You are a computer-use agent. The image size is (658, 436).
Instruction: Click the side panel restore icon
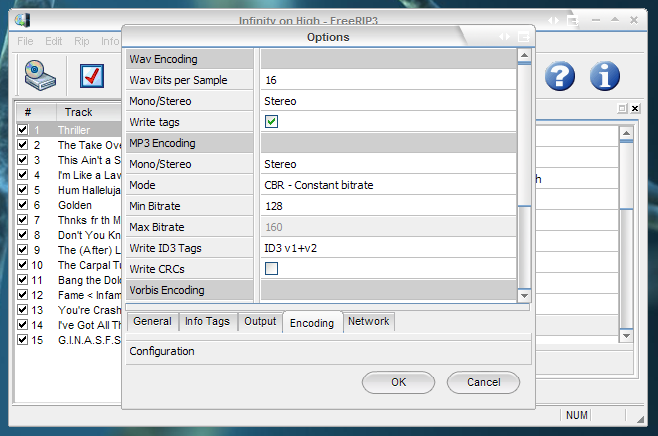(x=622, y=108)
